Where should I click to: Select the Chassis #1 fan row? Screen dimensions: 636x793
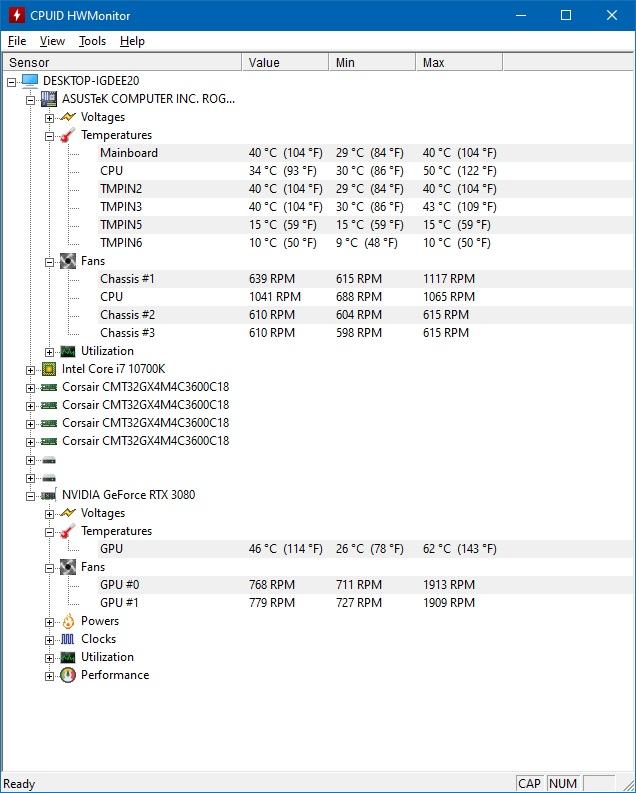click(366, 279)
